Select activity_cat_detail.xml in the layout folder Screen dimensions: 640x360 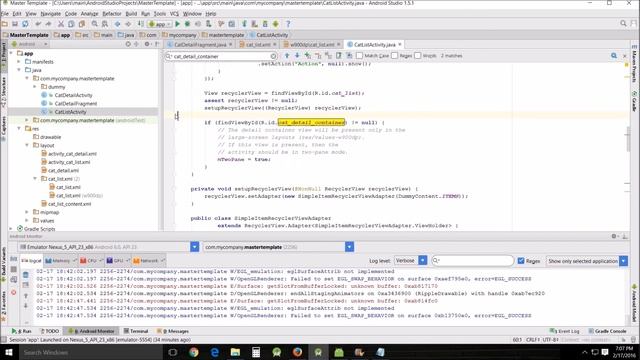click(72, 154)
